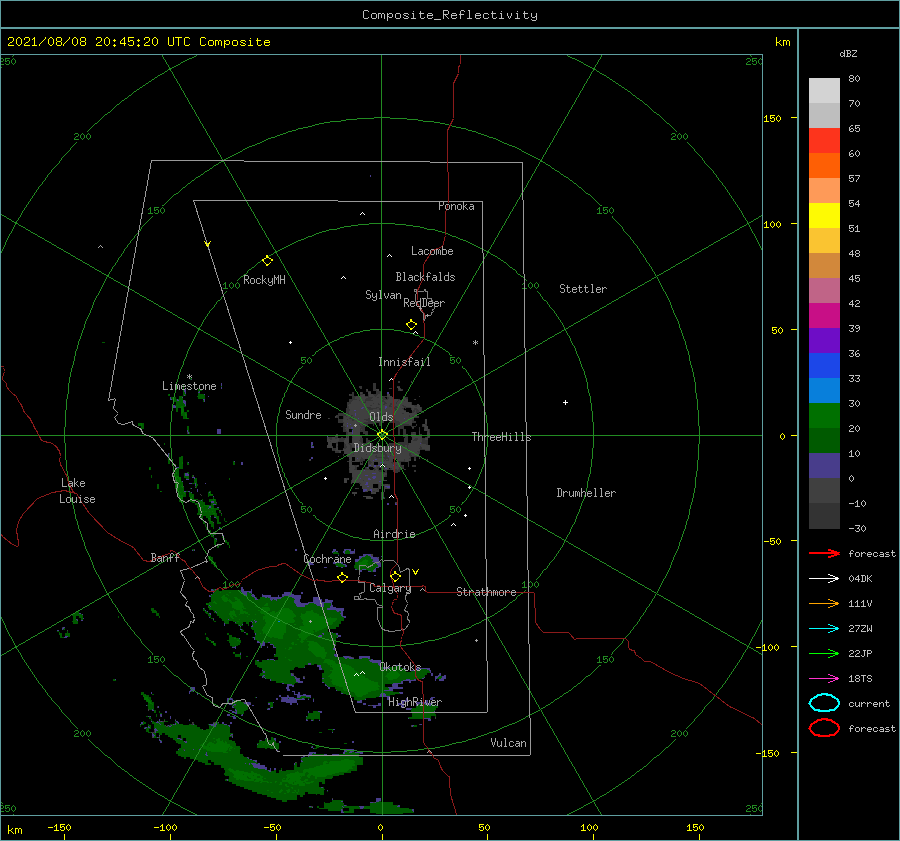Select the indigo 0–10 dBZ color swatch
Screen dimensions: 900x841
824,465
